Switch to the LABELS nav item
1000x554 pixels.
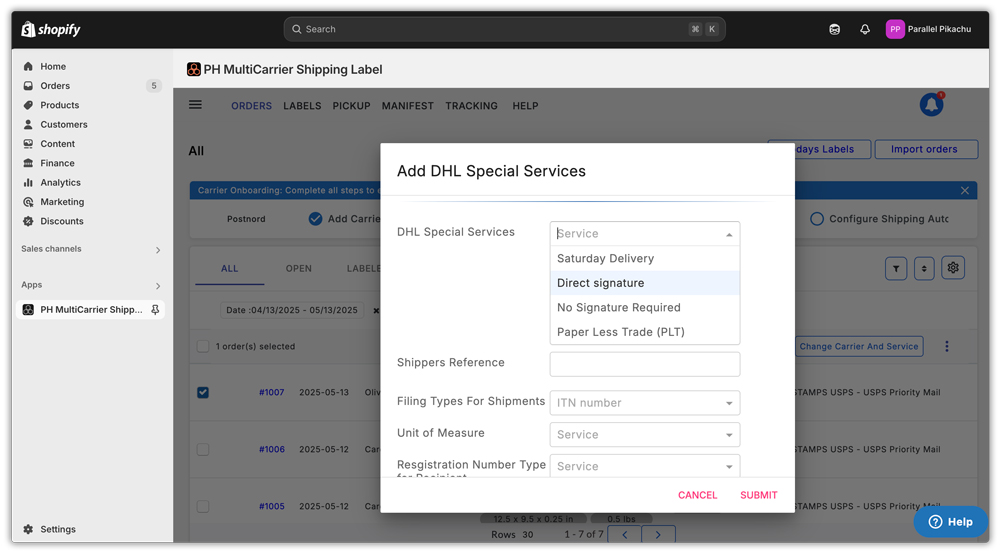(302, 106)
